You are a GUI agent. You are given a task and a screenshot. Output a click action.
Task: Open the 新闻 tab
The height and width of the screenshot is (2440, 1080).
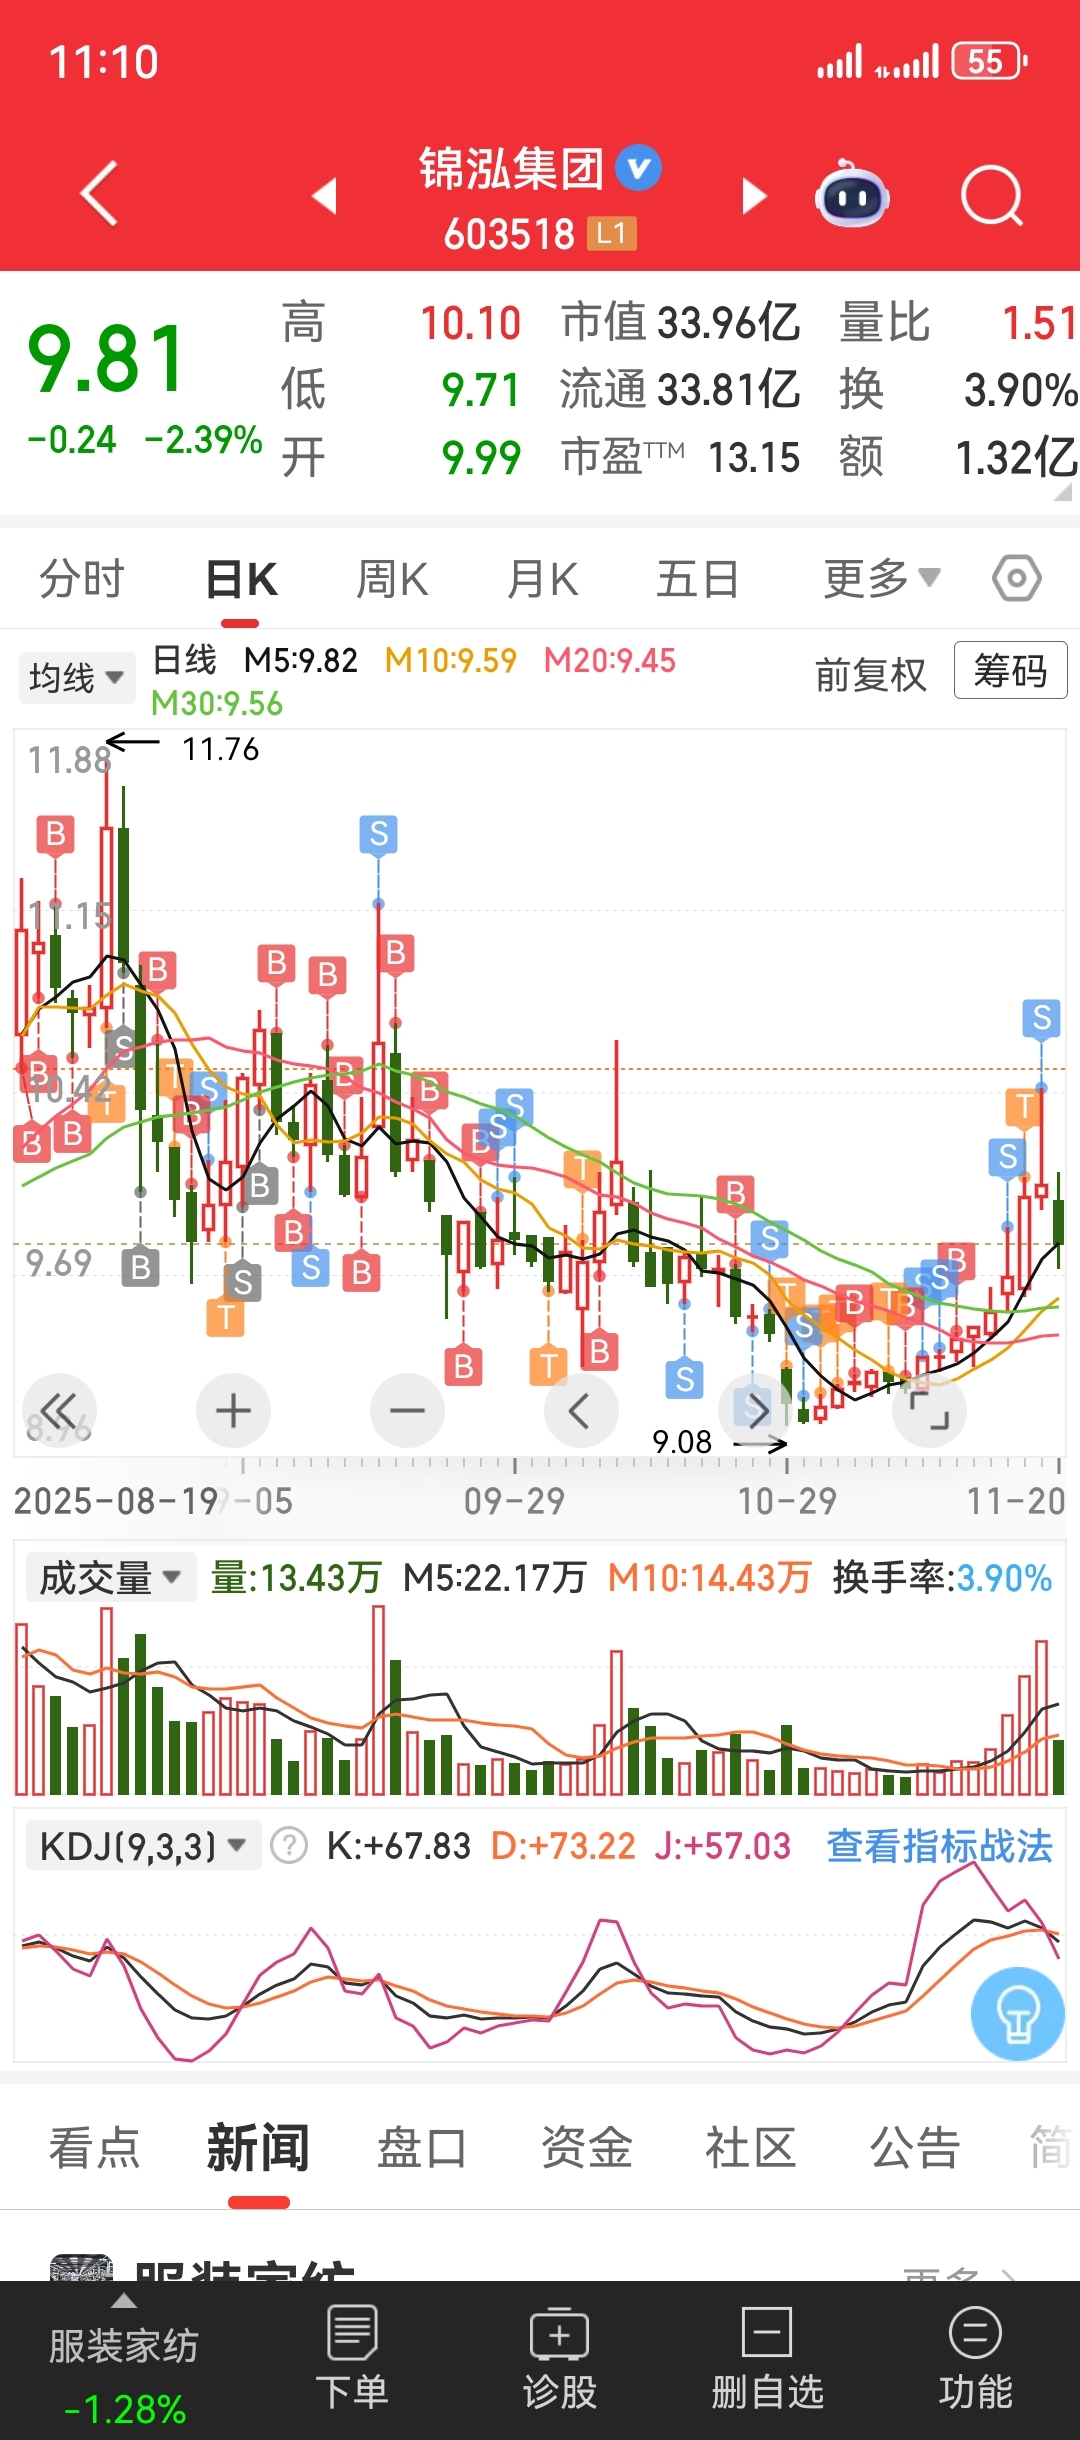click(258, 2147)
